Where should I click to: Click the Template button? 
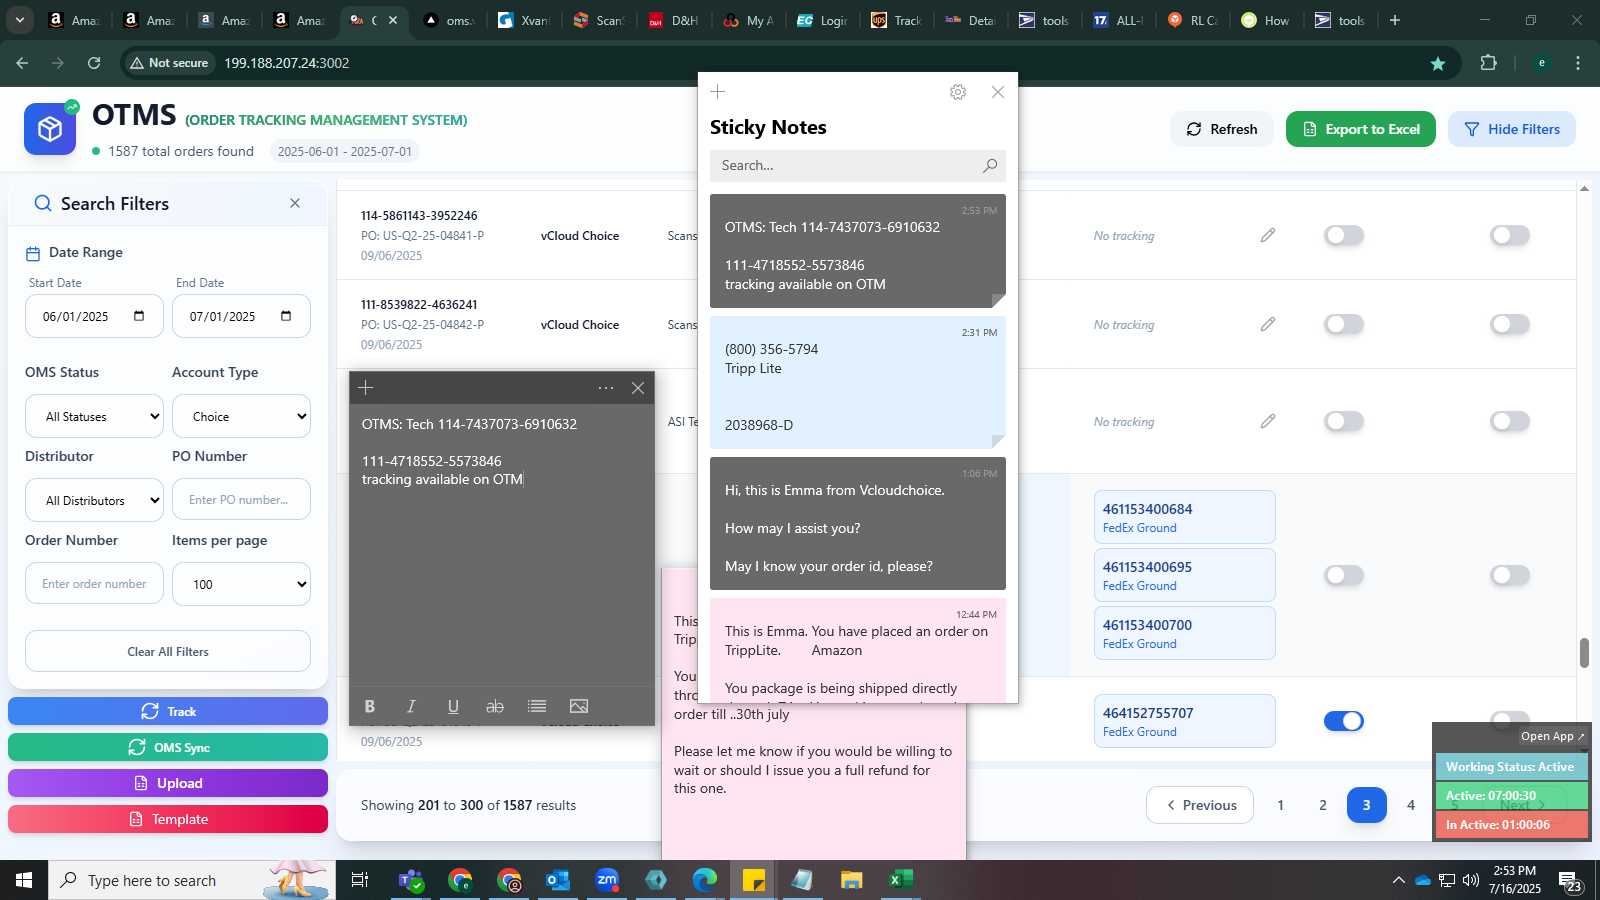(168, 819)
